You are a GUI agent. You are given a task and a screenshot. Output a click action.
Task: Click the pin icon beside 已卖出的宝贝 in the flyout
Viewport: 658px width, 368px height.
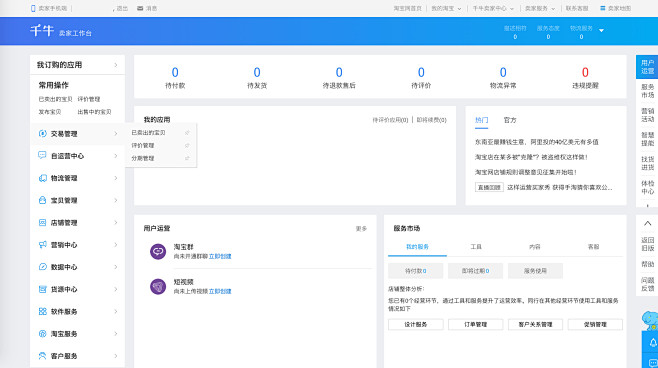(x=187, y=133)
